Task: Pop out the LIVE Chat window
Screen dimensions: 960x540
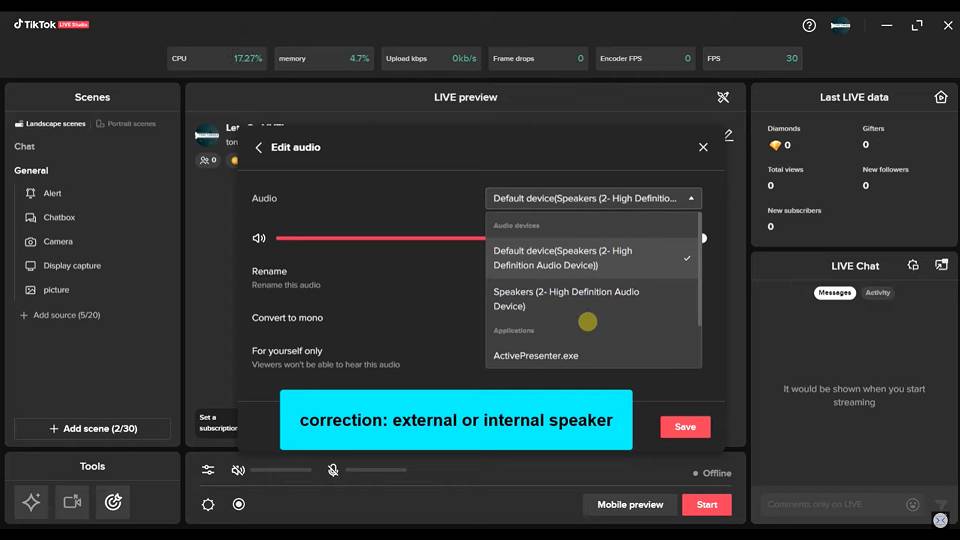Action: pyautogui.click(x=941, y=265)
